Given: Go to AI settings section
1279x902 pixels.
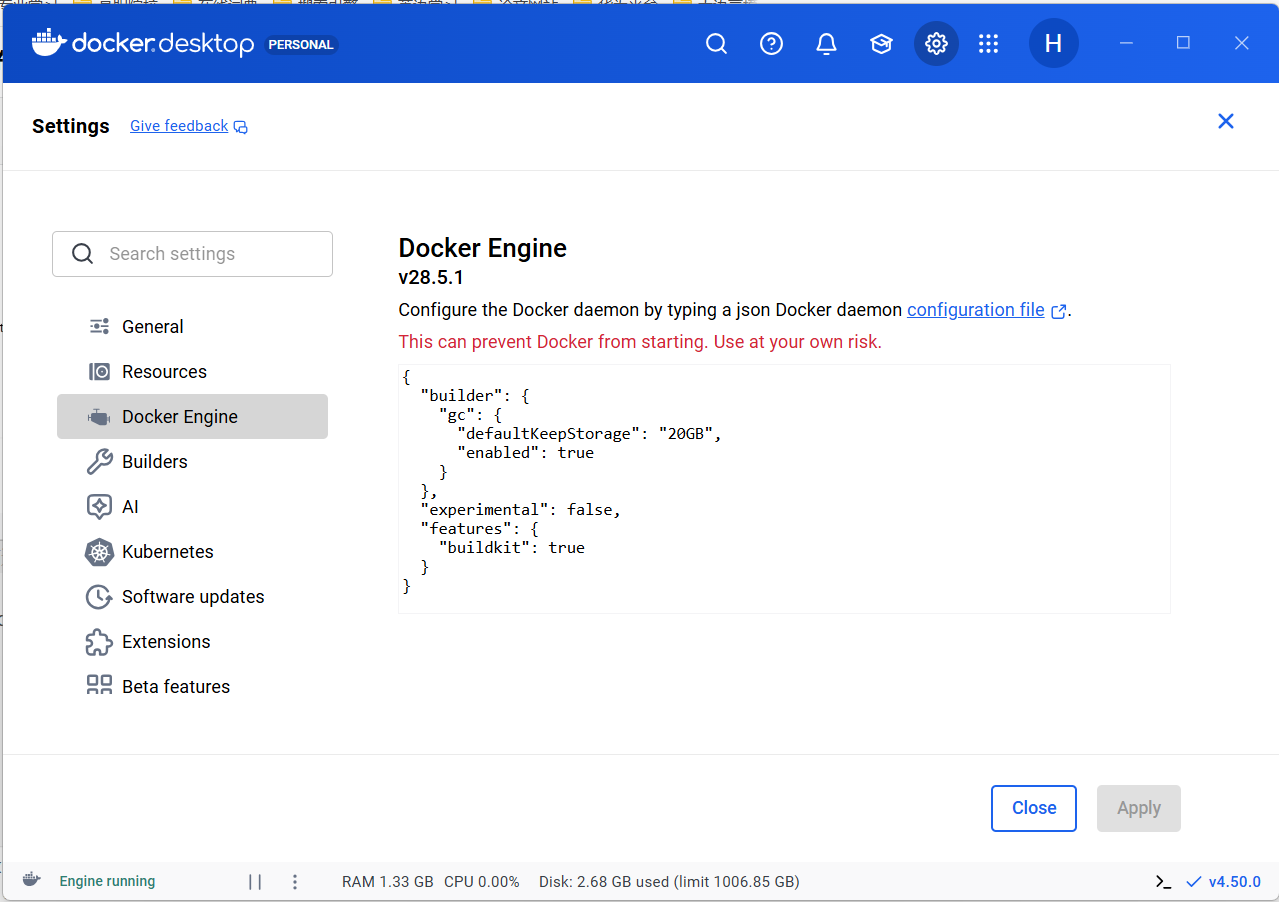Looking at the screenshot, I should (192, 506).
